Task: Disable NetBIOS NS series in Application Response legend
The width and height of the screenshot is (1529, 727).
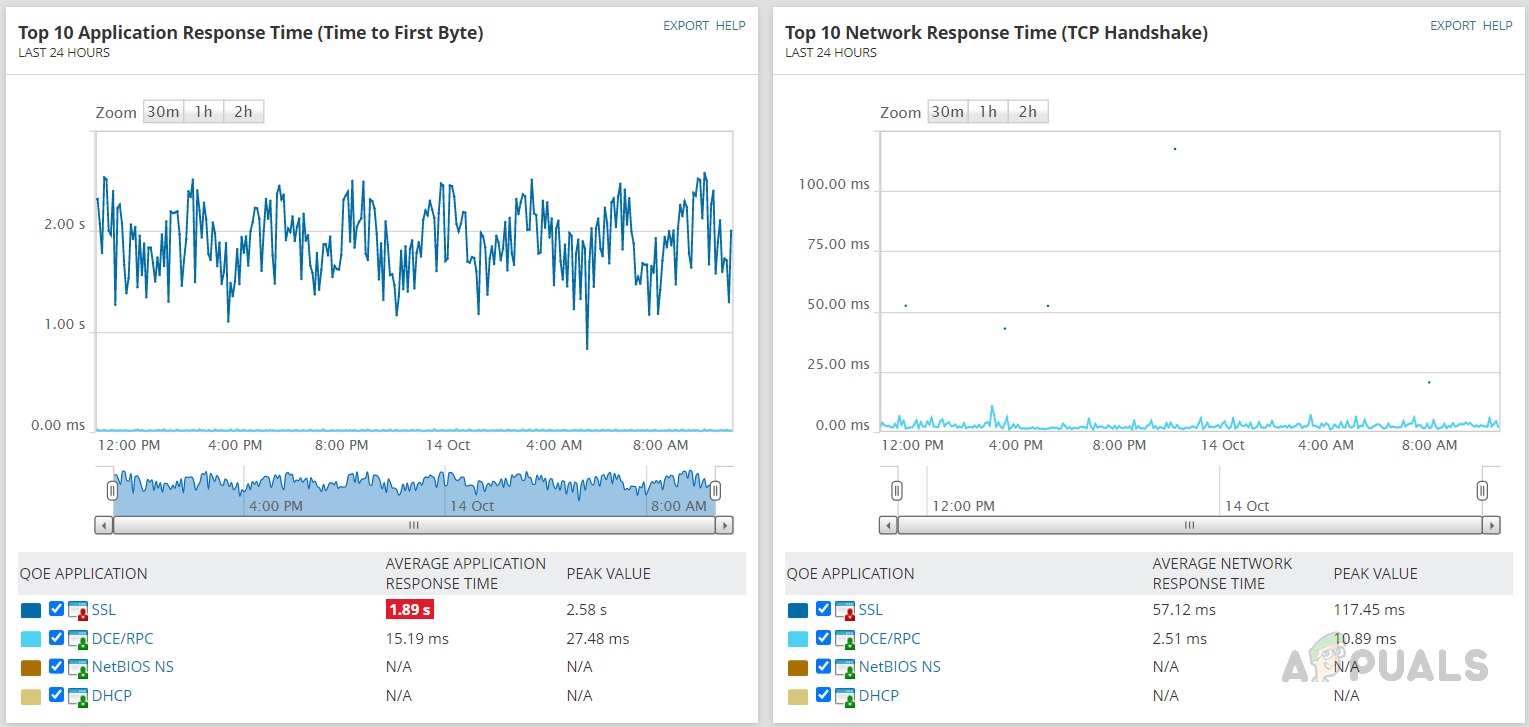Action: tap(56, 666)
